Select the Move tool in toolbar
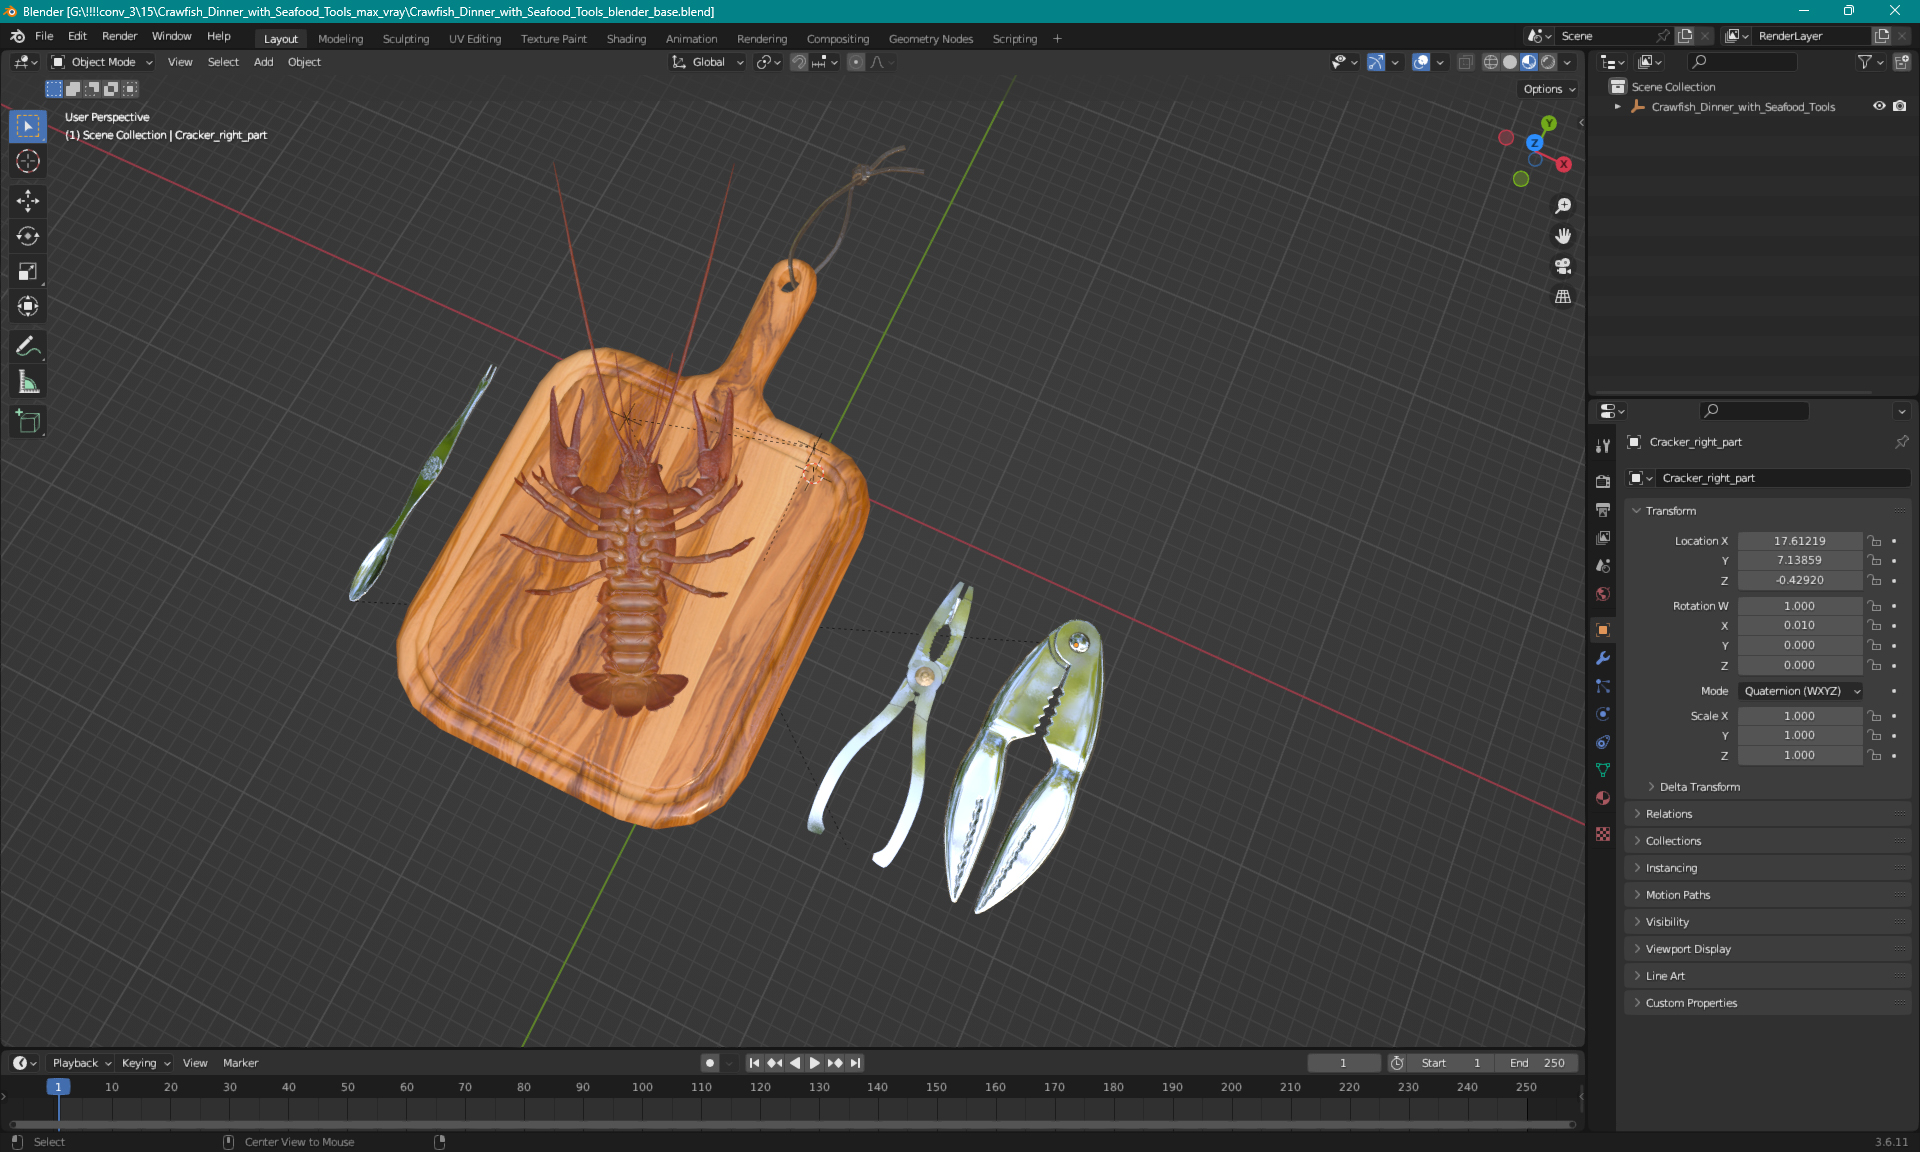 [29, 200]
